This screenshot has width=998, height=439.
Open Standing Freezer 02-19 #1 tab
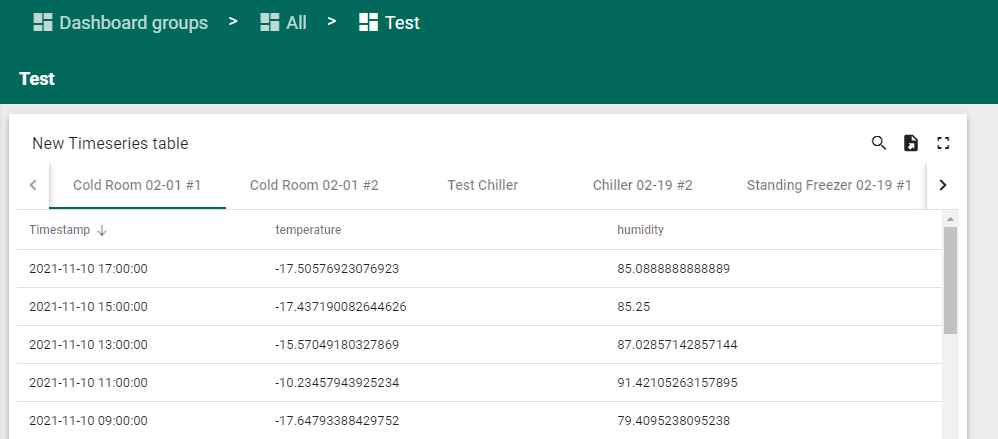pos(829,185)
